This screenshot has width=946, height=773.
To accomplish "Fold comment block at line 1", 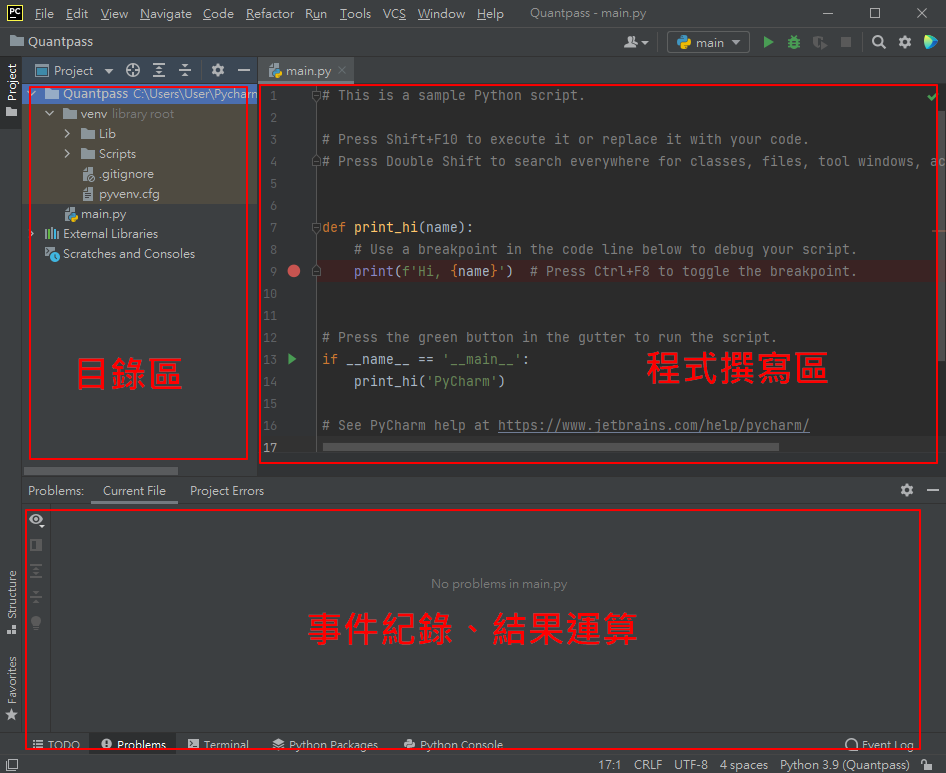I will click(x=316, y=95).
